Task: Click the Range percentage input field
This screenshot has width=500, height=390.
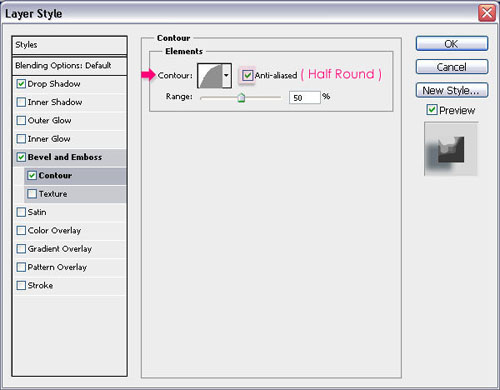Action: point(305,97)
